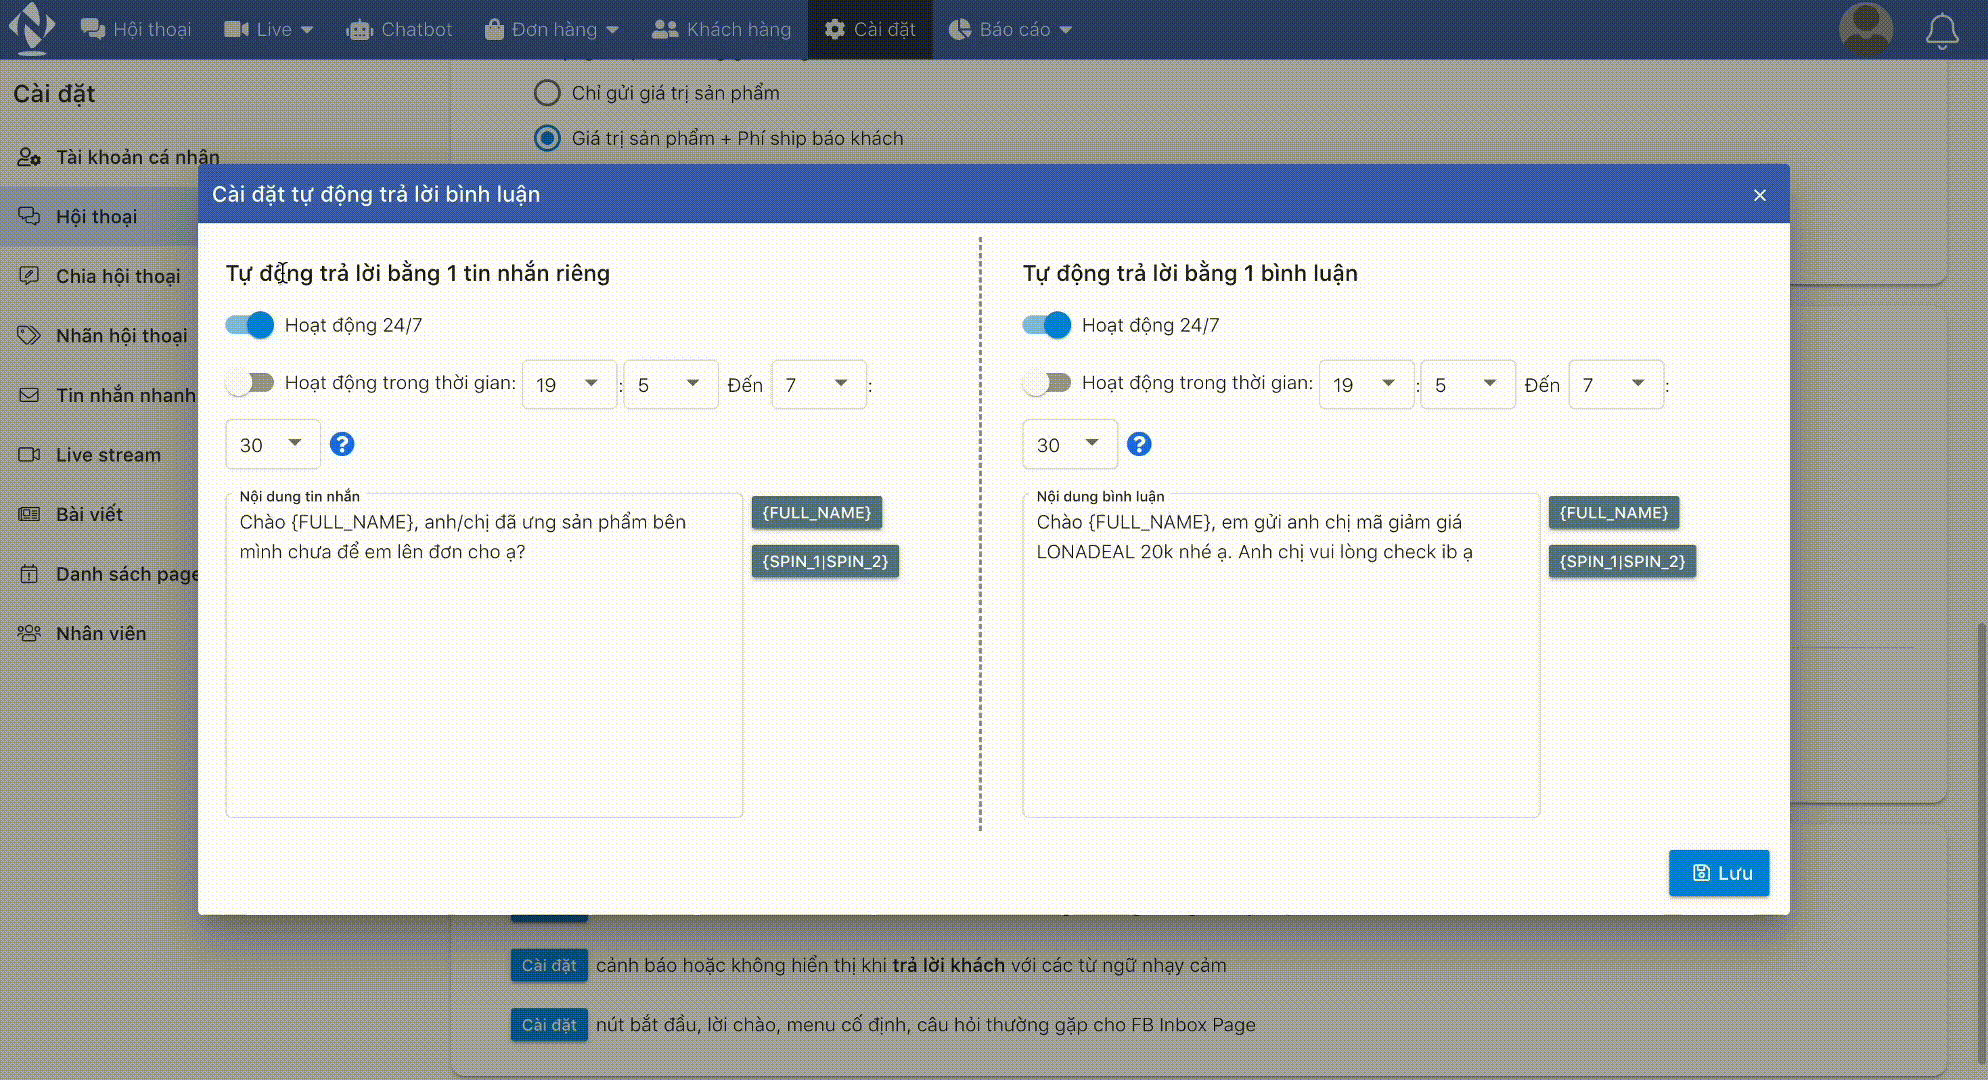This screenshot has width=1988, height=1080.
Task: Click the Lưu save button
Action: point(1718,873)
